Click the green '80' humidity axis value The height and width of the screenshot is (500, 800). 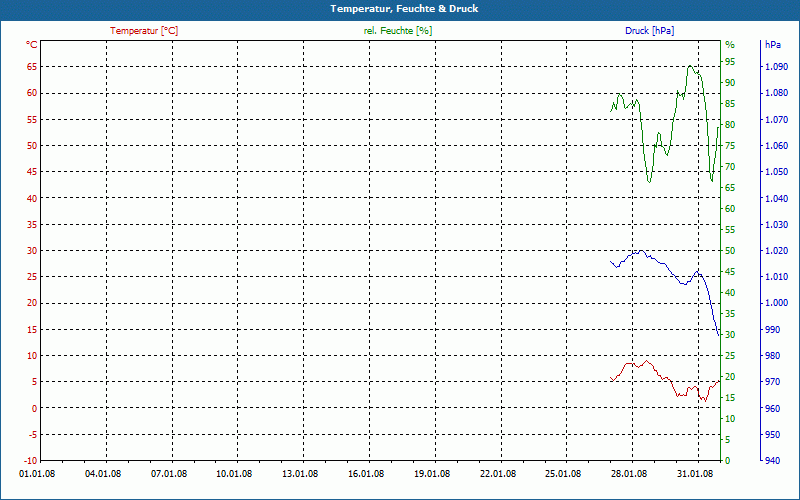click(730, 124)
